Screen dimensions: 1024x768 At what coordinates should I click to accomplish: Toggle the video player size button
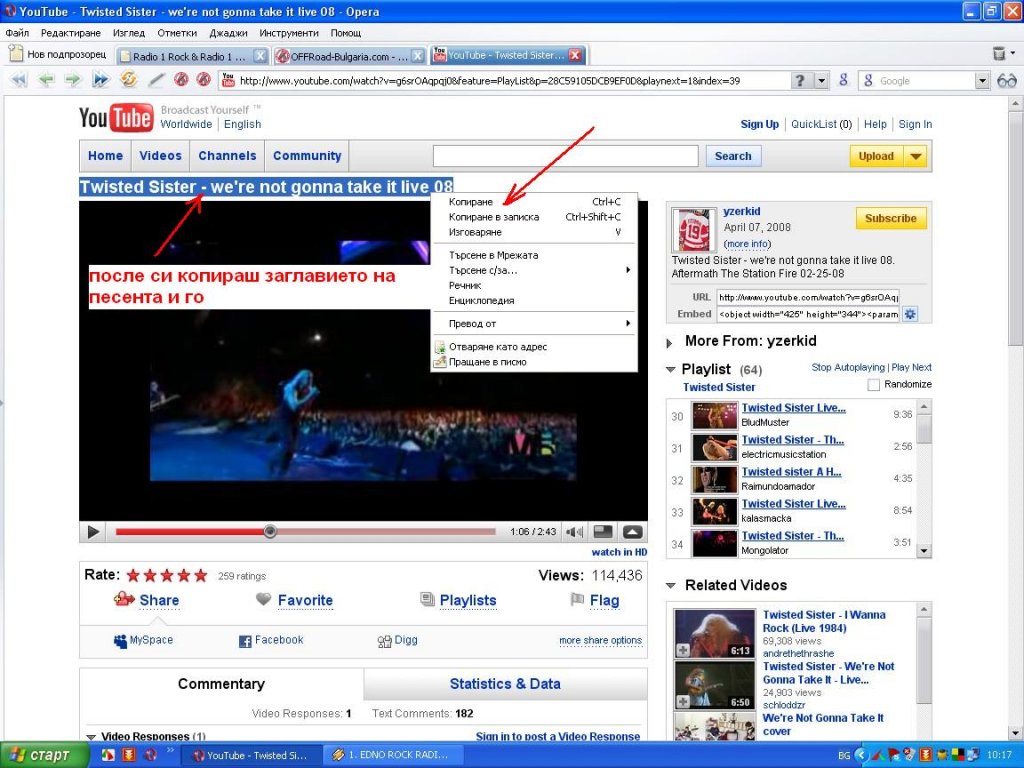(x=603, y=532)
